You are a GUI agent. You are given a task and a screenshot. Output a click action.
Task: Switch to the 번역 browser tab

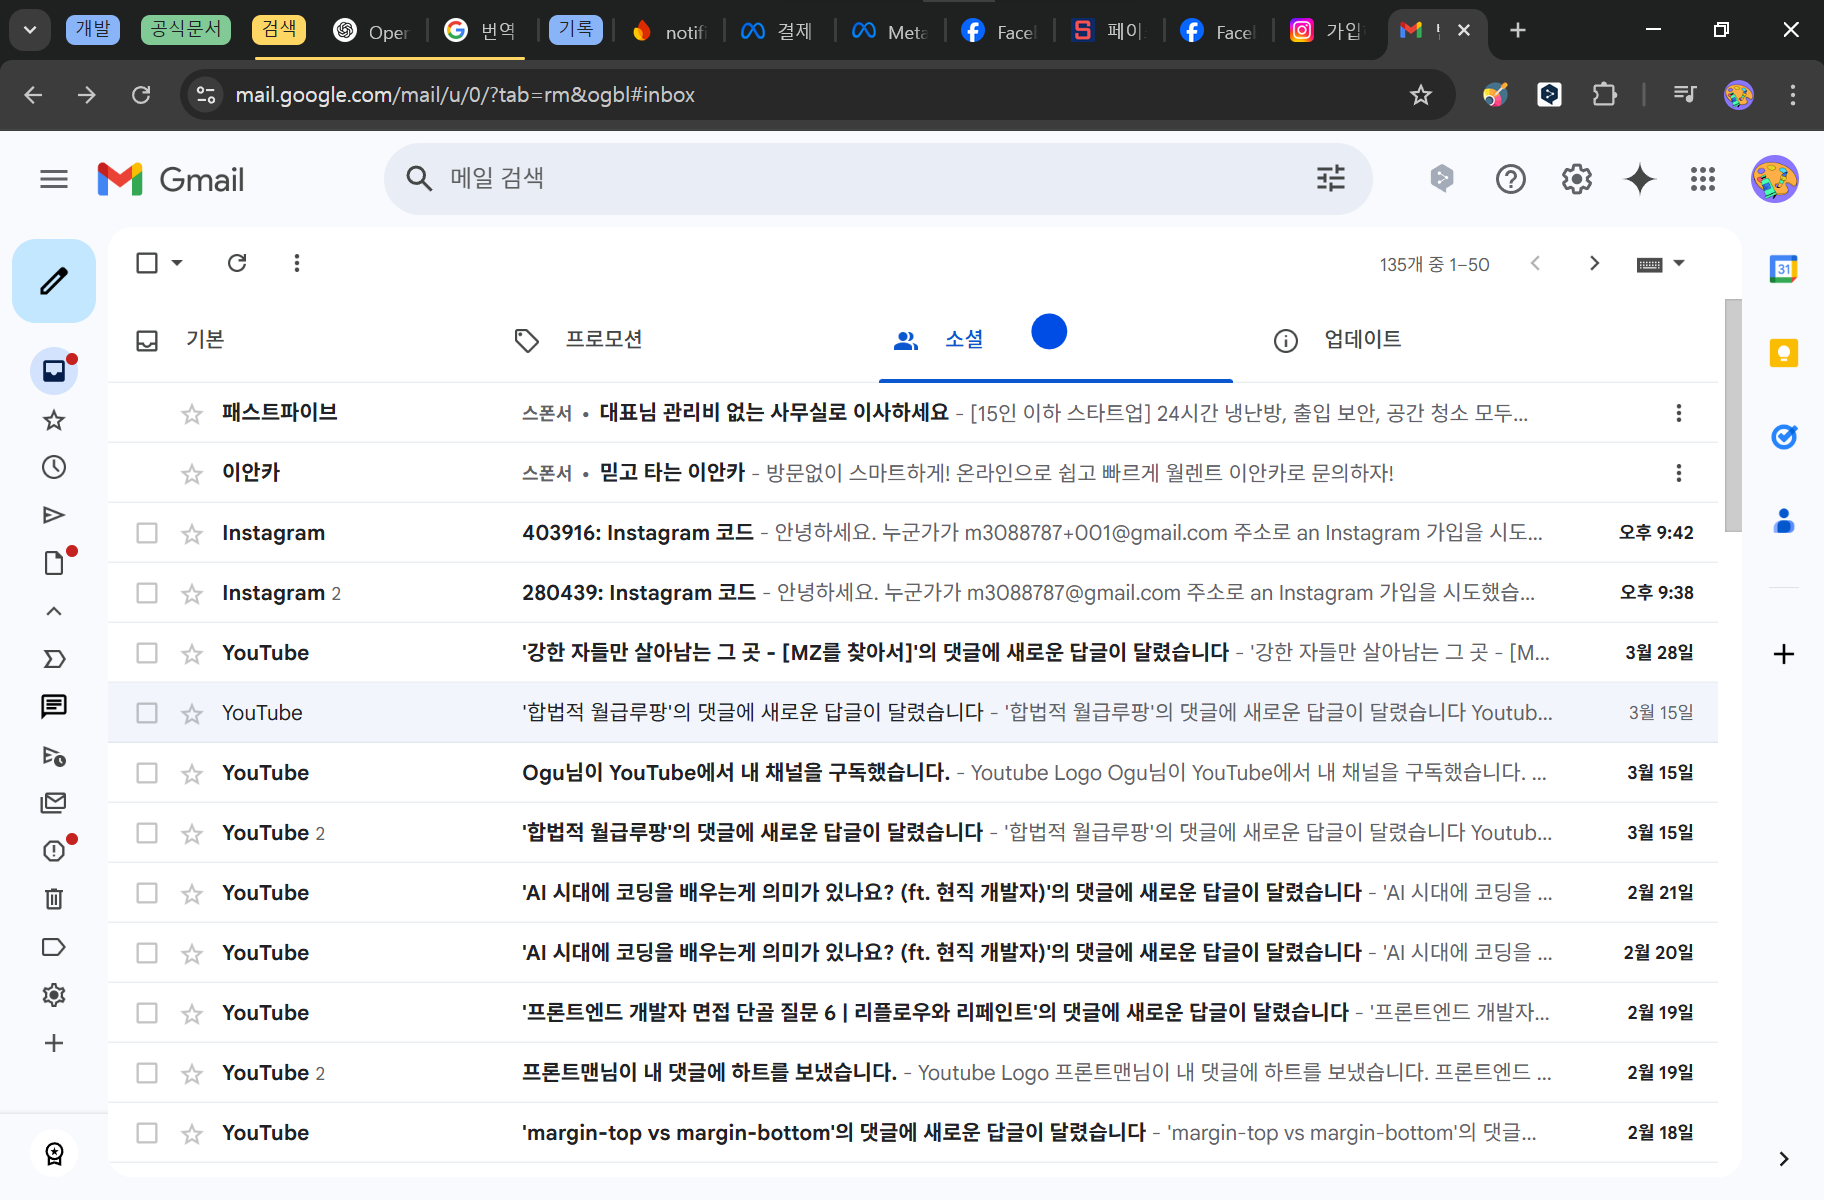(482, 31)
